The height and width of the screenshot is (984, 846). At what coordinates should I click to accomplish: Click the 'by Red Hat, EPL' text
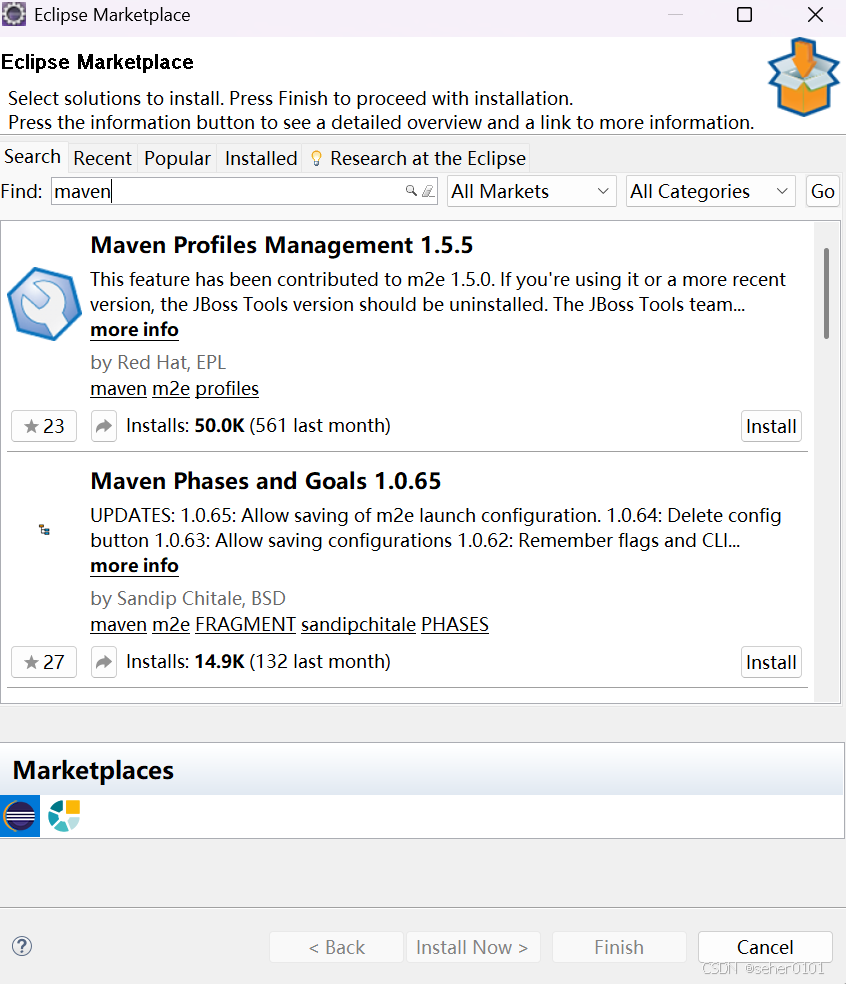click(x=158, y=362)
